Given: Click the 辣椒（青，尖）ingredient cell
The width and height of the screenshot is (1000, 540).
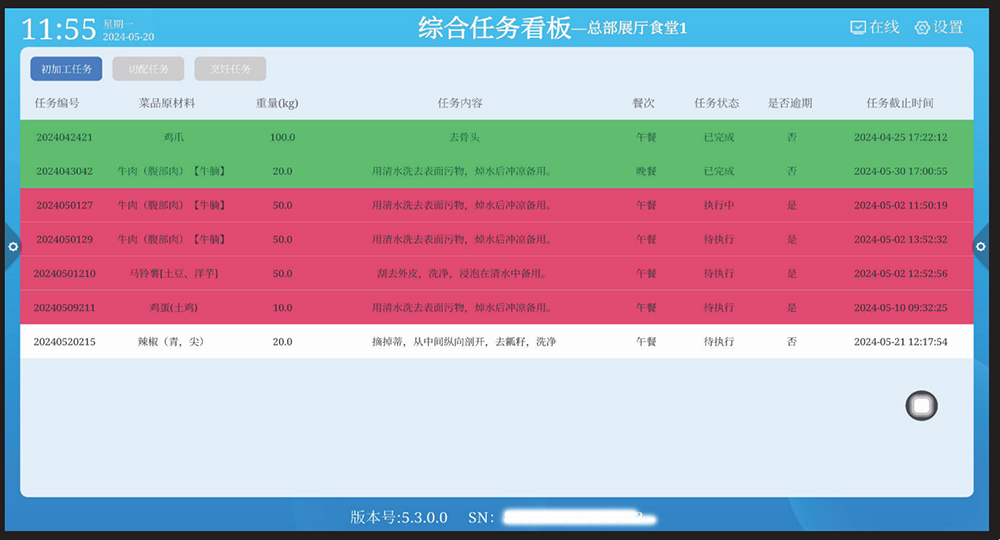Looking at the screenshot, I should 171,342.
